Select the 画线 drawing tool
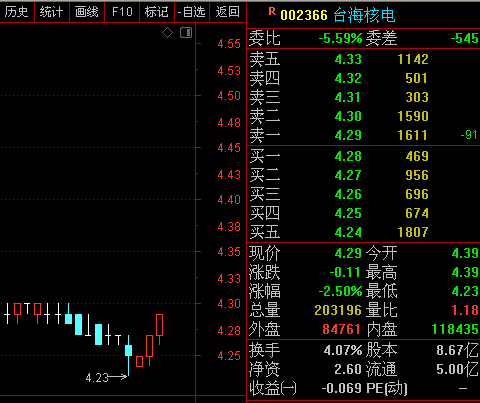The image size is (480, 403). click(x=87, y=12)
